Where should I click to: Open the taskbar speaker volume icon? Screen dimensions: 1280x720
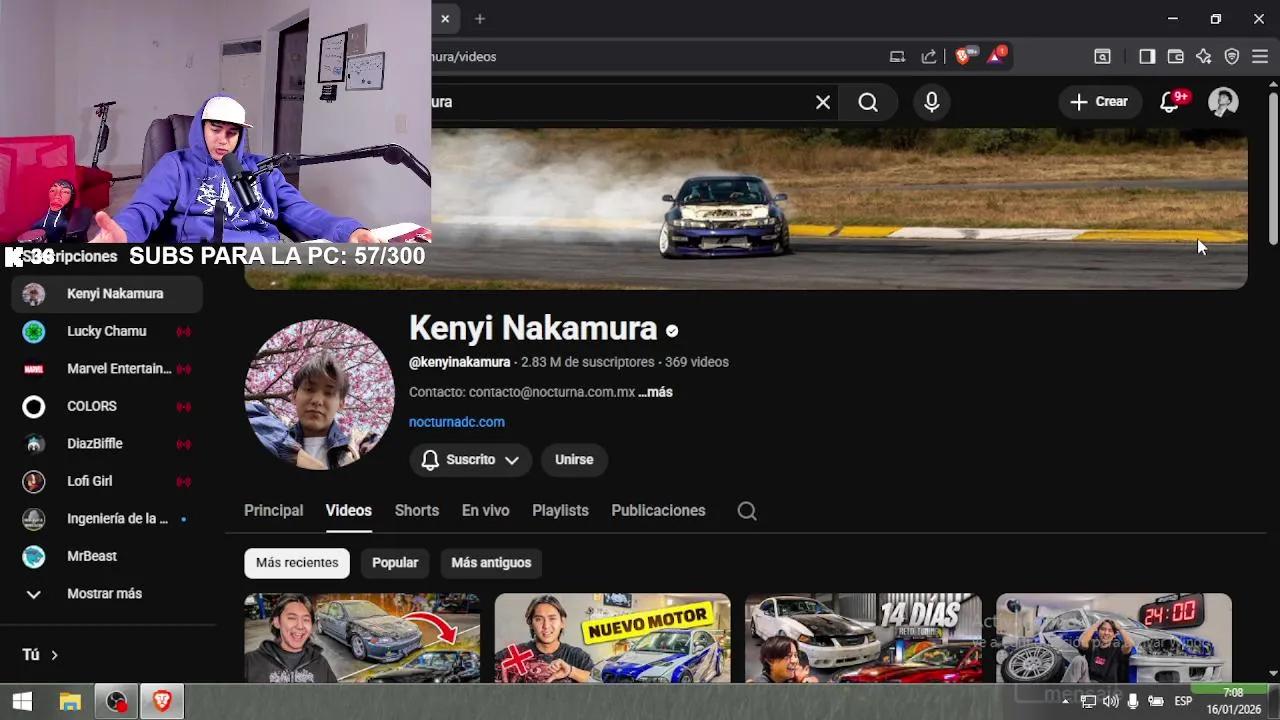point(1110,702)
